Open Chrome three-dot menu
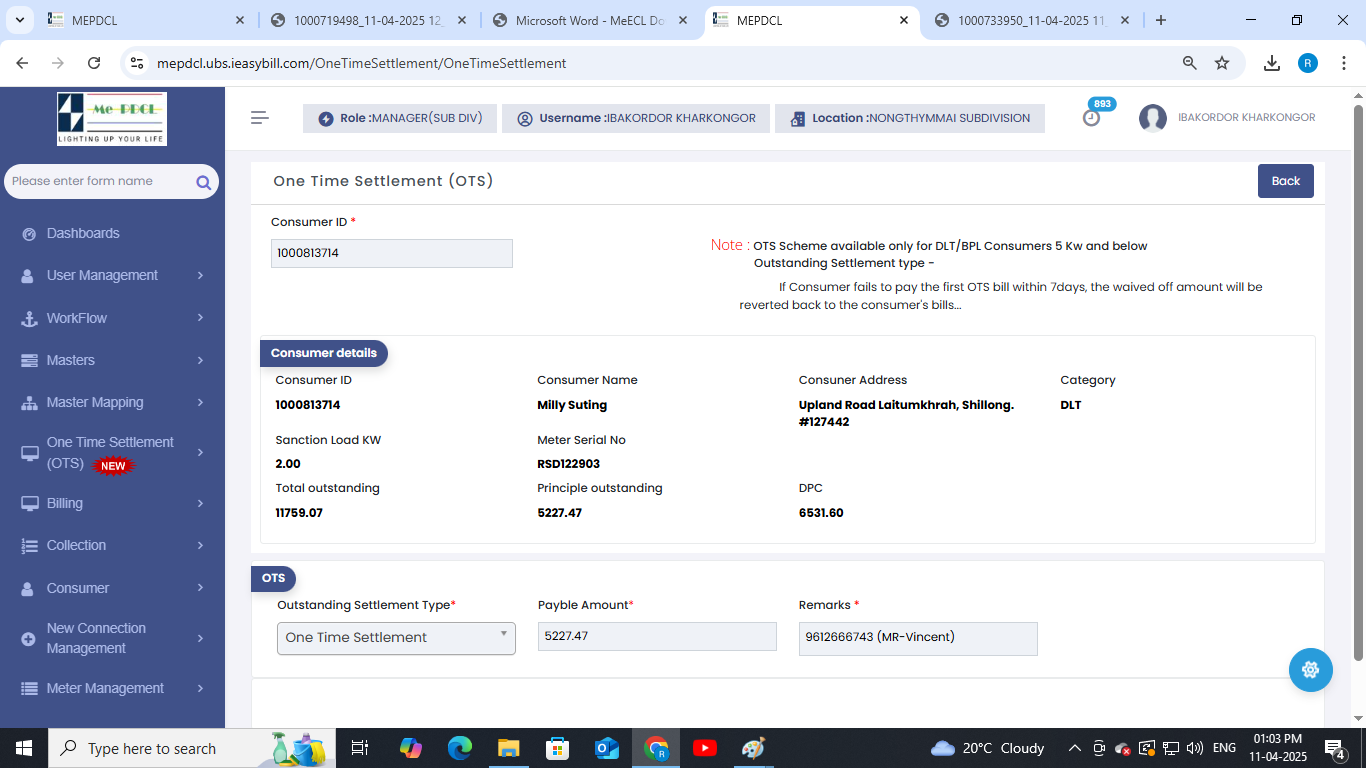1366x768 pixels. 1343,63
